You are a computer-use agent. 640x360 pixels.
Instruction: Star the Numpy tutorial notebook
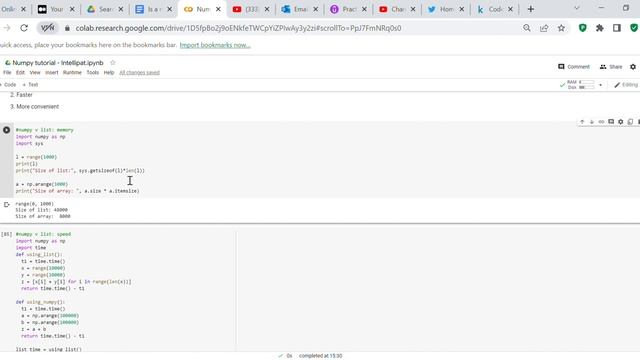[x=113, y=62]
